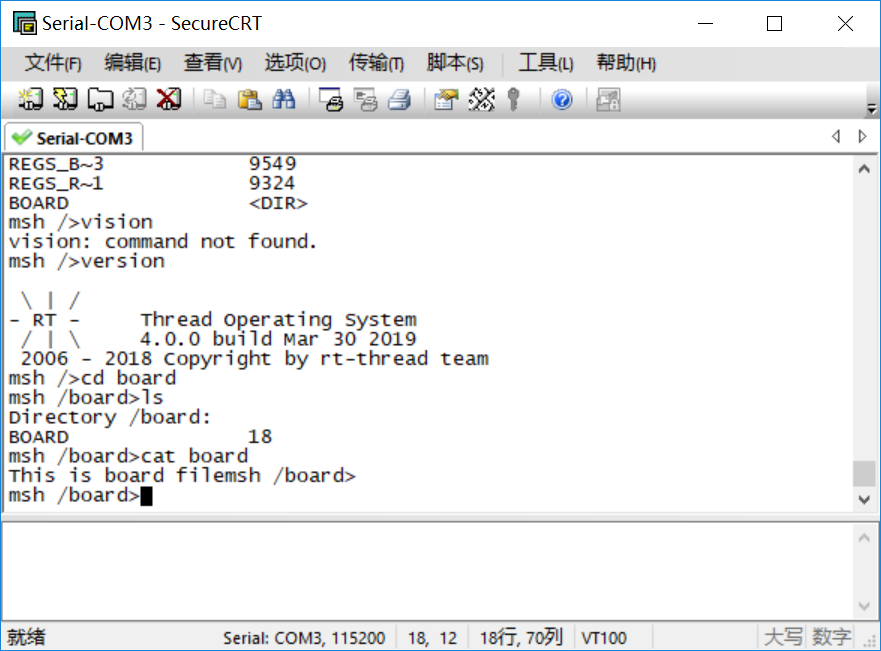The height and width of the screenshot is (651, 881).
Task: Click the terminal scrollbar thumb
Action: 864,473
